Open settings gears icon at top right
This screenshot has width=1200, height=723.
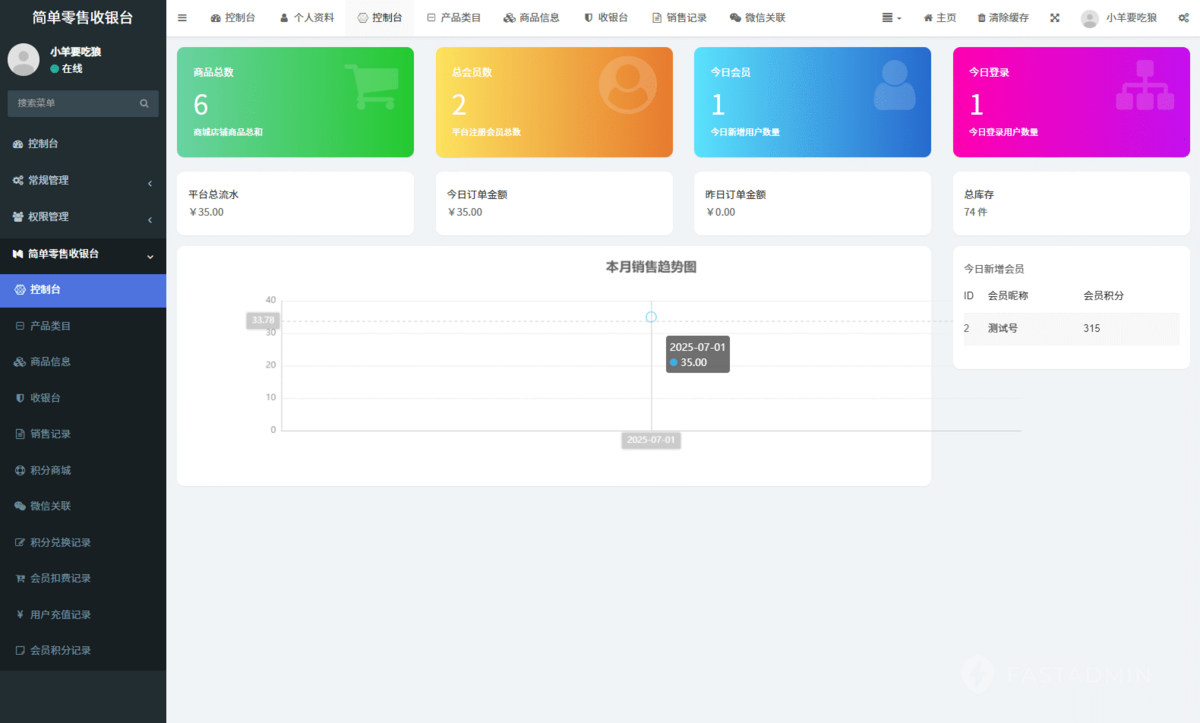[1183, 18]
